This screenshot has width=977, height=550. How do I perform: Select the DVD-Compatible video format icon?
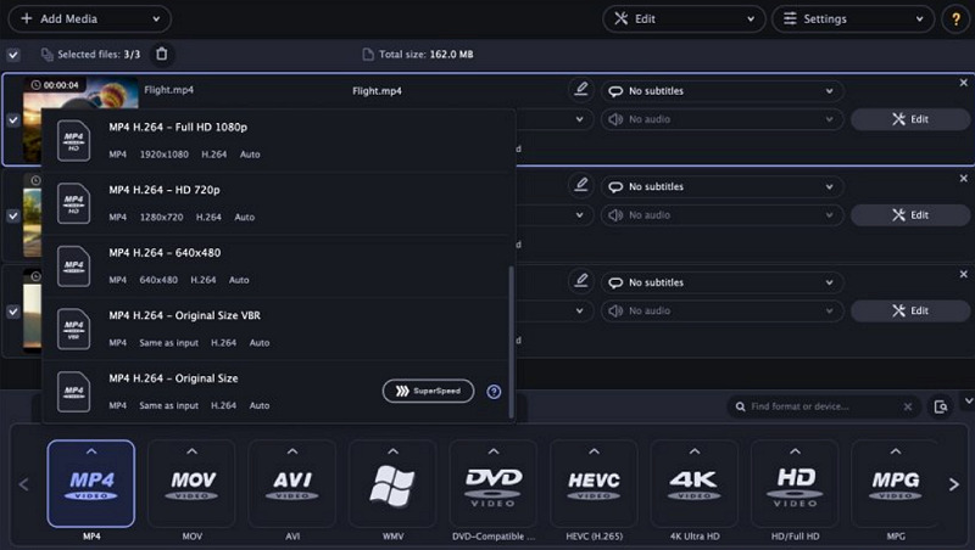point(493,483)
